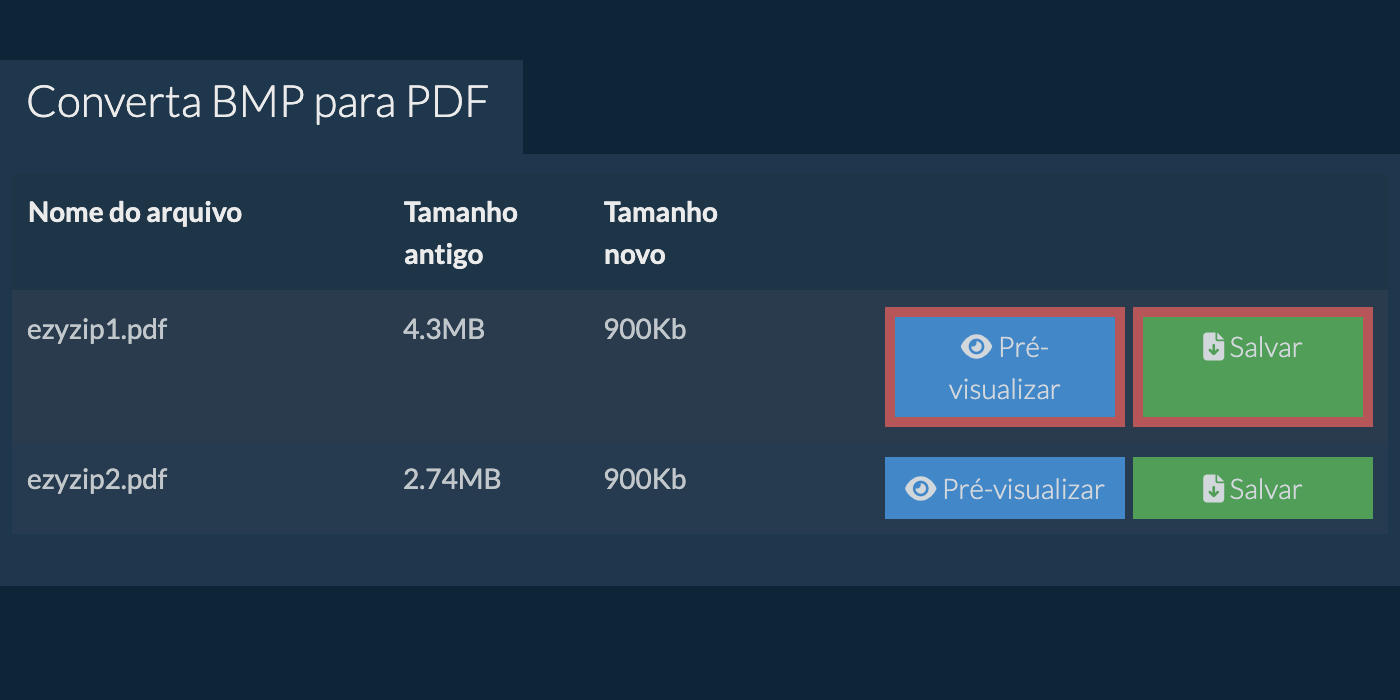Click the 900Kb new size for ezyzip2.pdf
The height and width of the screenshot is (700, 1400).
point(645,480)
